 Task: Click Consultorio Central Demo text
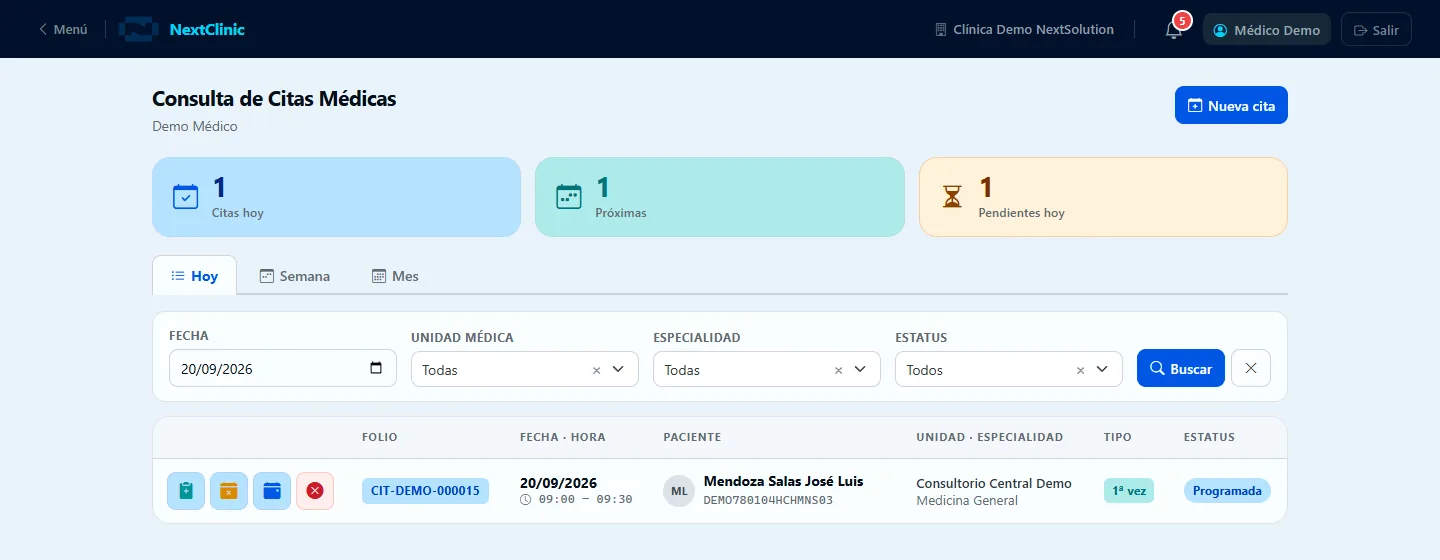[x=994, y=483]
